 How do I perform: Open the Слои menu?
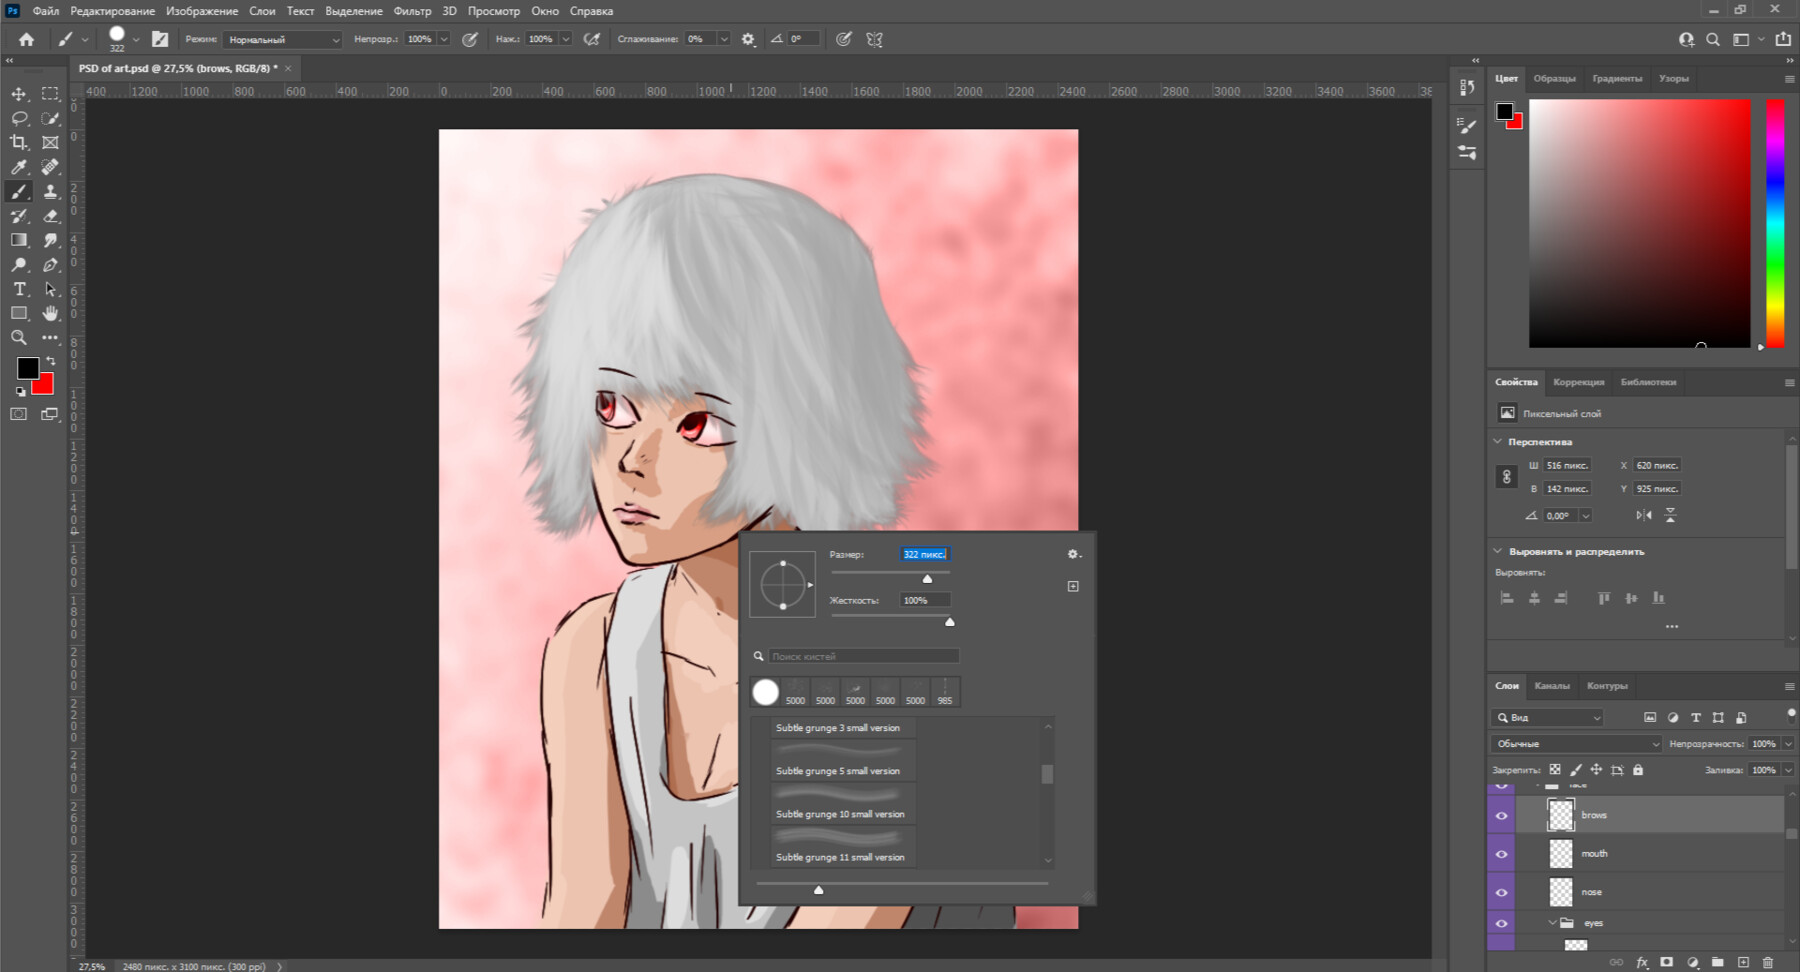[262, 11]
